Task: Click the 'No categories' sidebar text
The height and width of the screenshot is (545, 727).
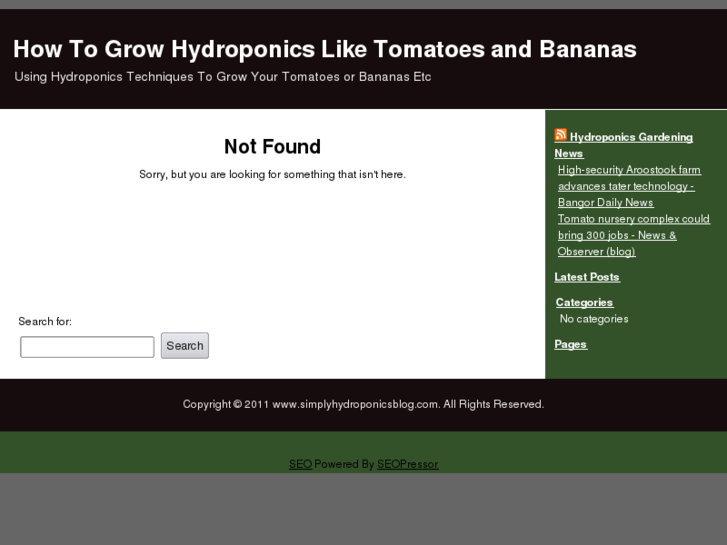Action: (x=594, y=319)
